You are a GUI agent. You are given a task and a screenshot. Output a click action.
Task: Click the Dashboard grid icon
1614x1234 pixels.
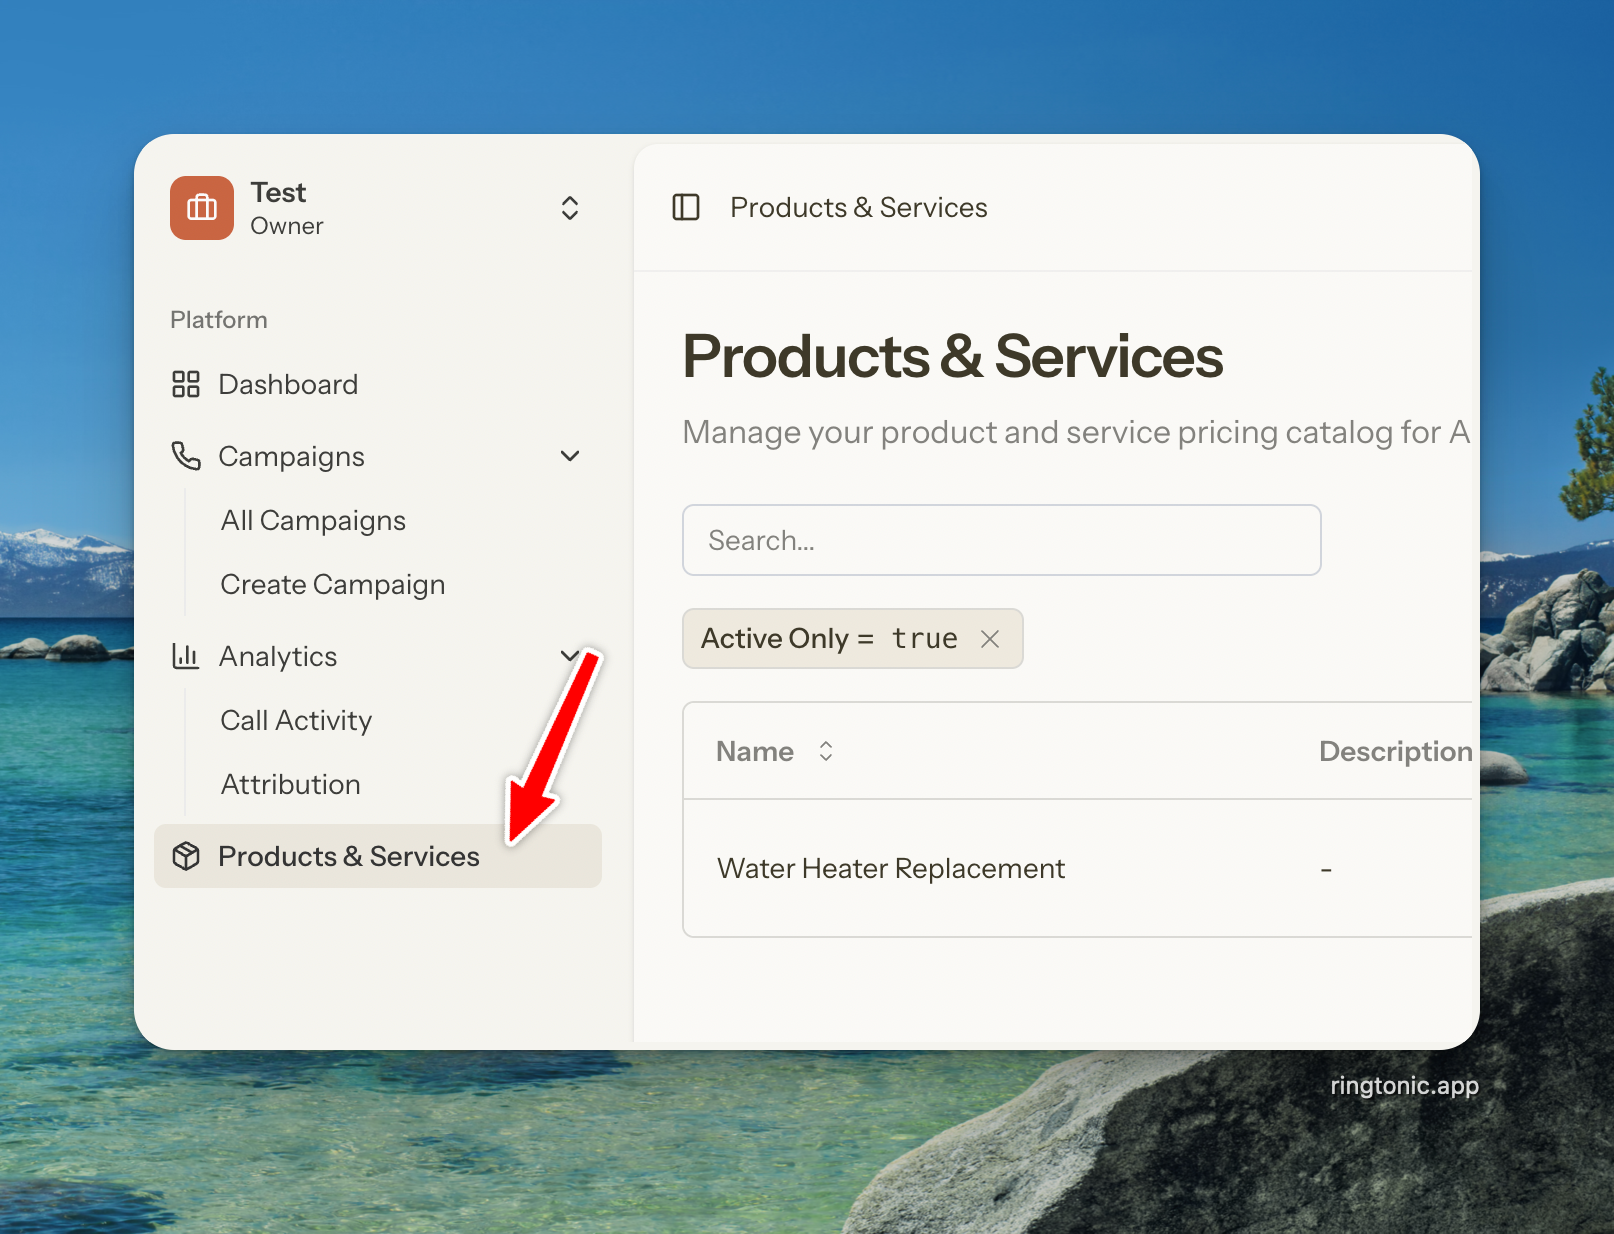click(x=186, y=384)
